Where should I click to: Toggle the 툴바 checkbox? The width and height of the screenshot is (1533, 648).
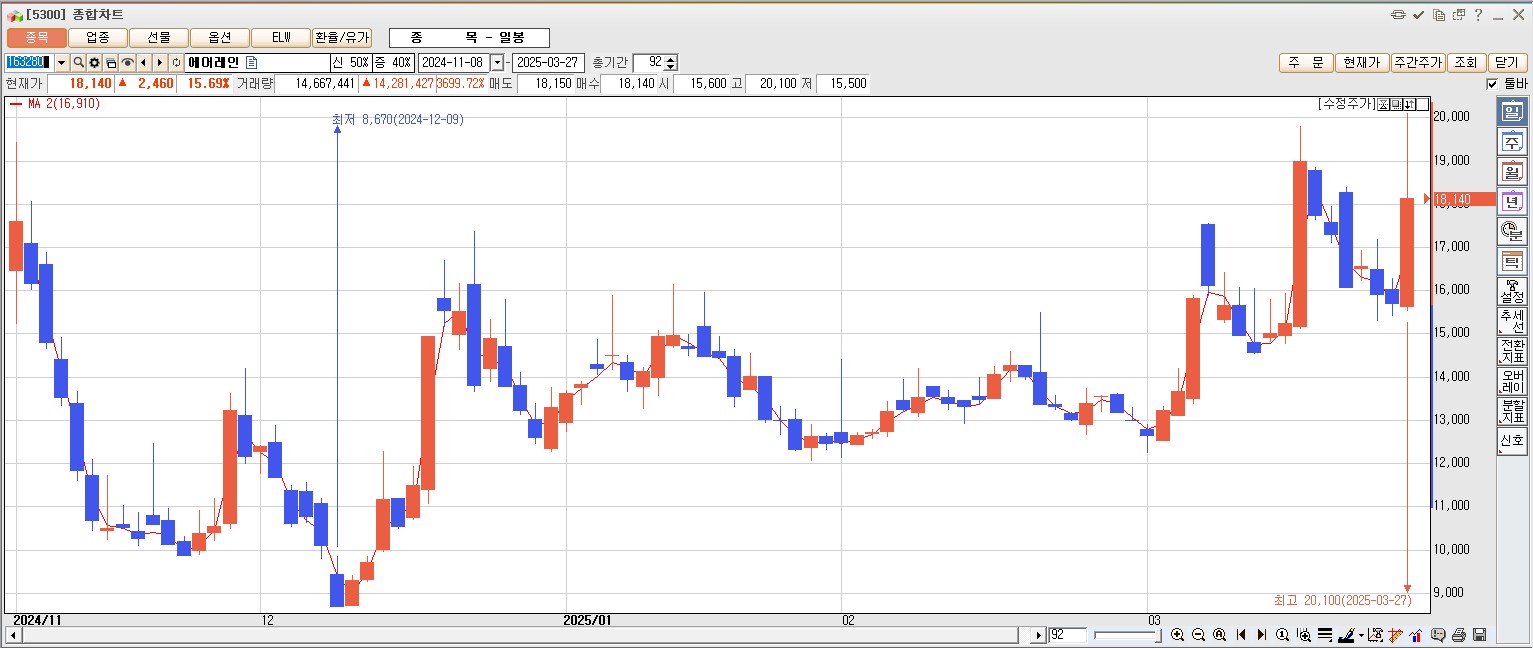pos(1492,84)
